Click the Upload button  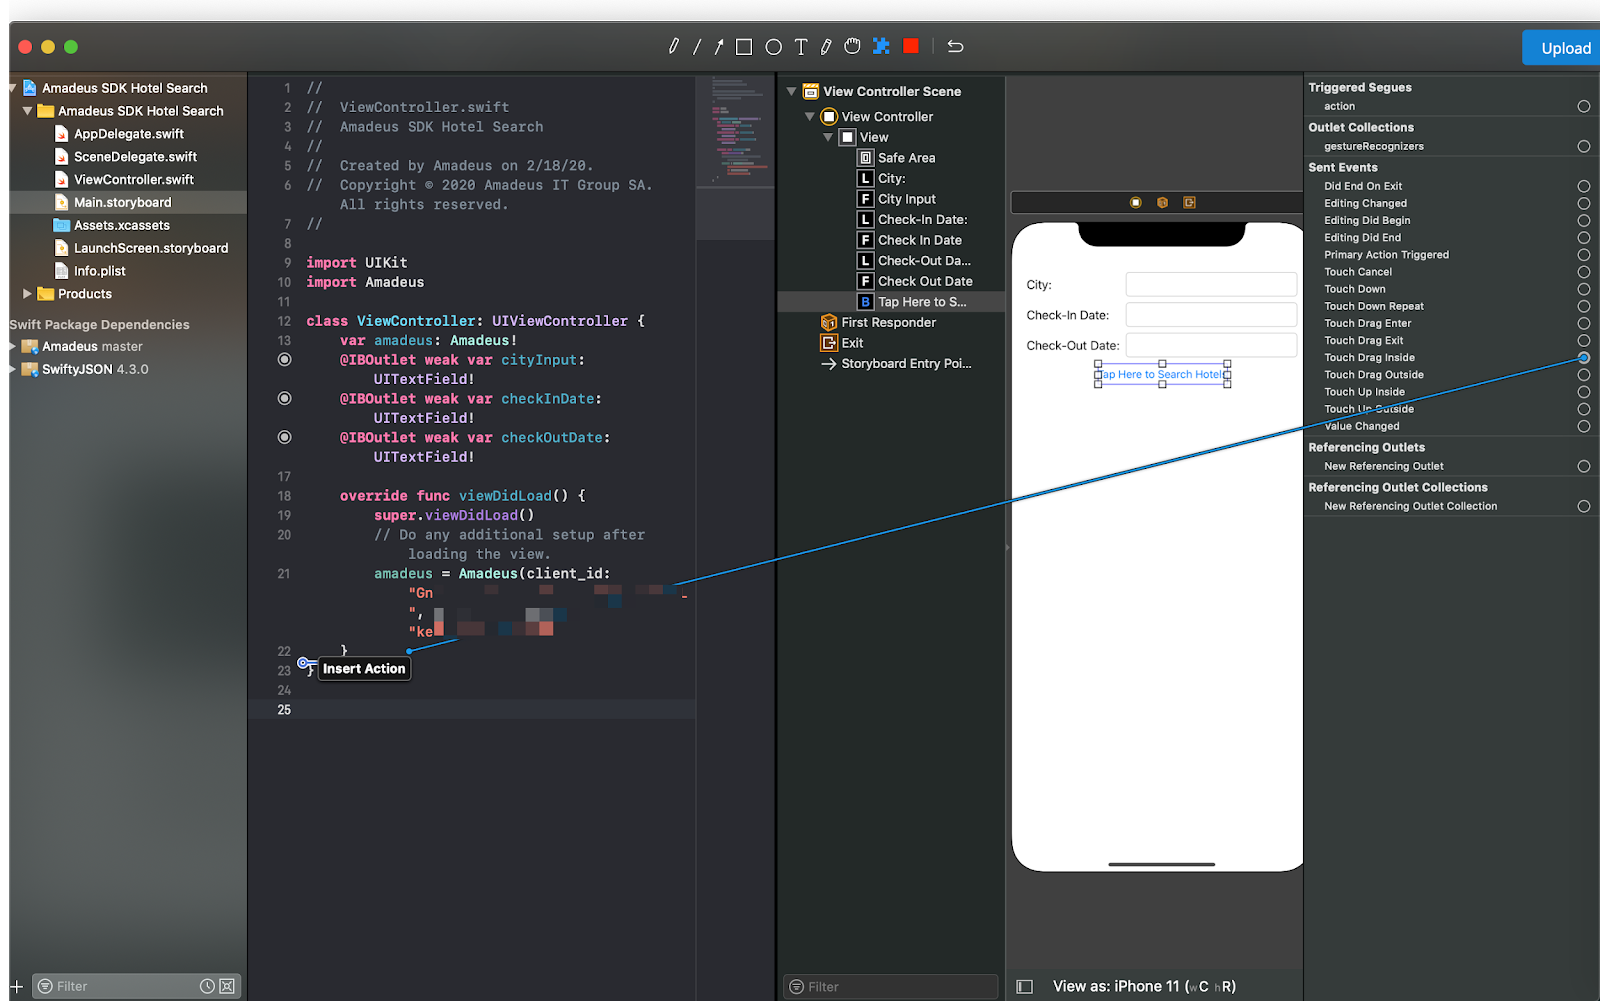click(1563, 48)
